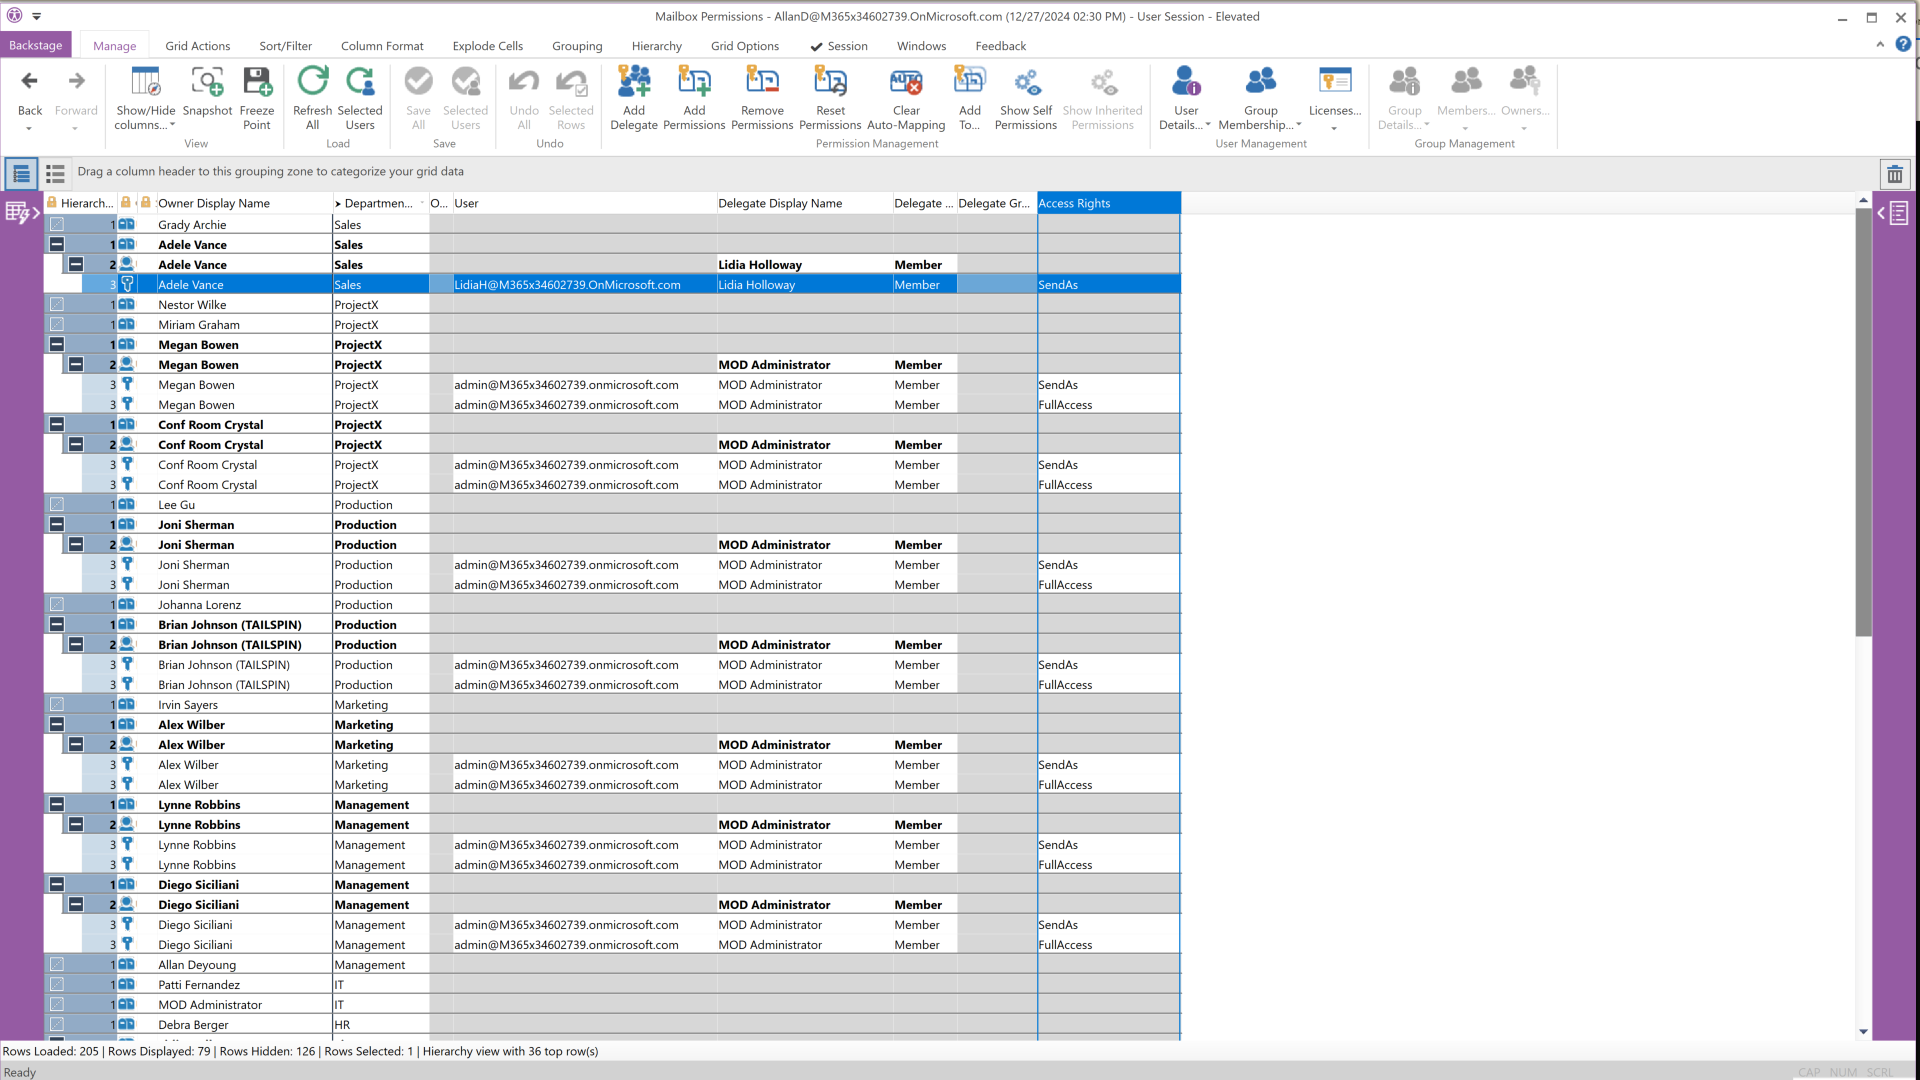The width and height of the screenshot is (1920, 1080).
Task: Toggle checkbox on Nestor Wilke row
Action: pyautogui.click(x=57, y=305)
